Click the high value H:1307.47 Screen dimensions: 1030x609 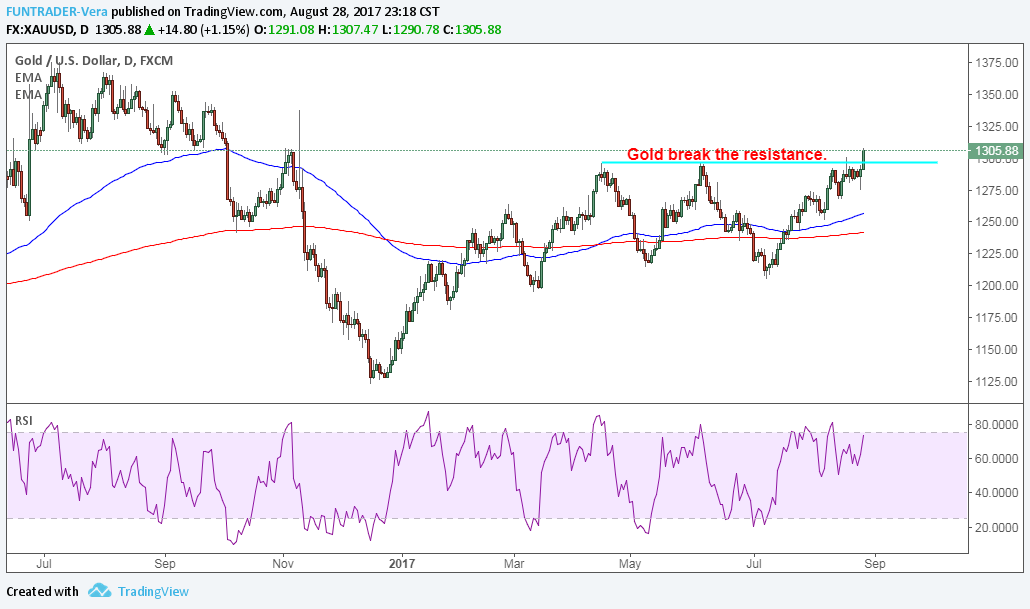[348, 30]
